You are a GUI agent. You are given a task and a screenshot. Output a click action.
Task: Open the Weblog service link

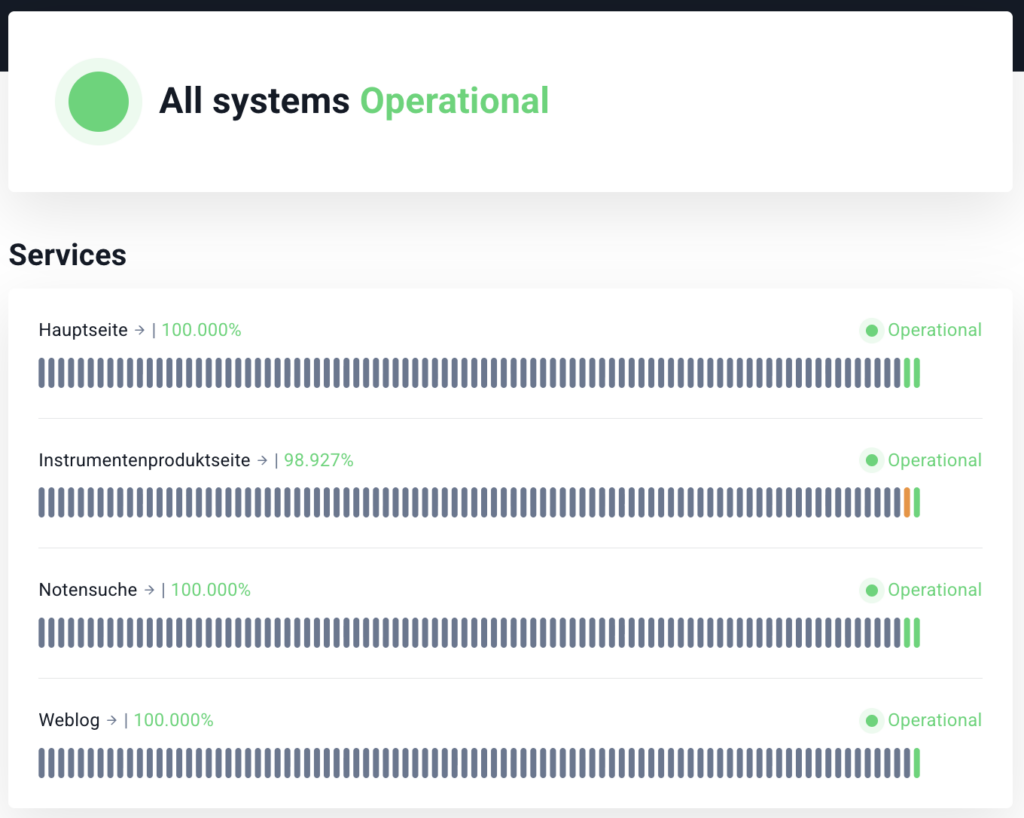click(69, 720)
